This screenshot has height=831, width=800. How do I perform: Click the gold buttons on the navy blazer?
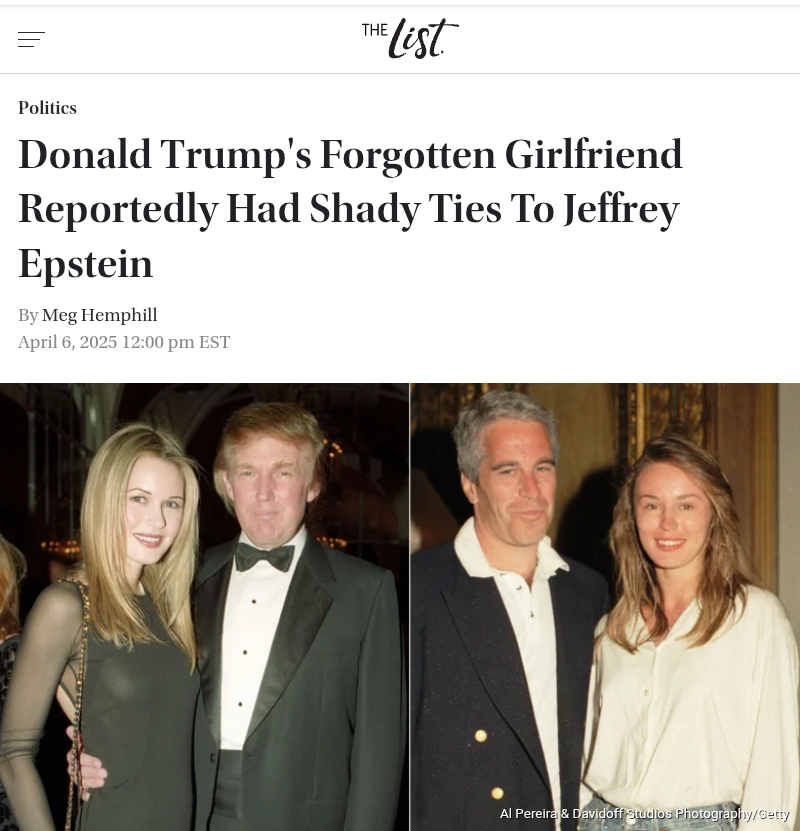click(x=488, y=764)
